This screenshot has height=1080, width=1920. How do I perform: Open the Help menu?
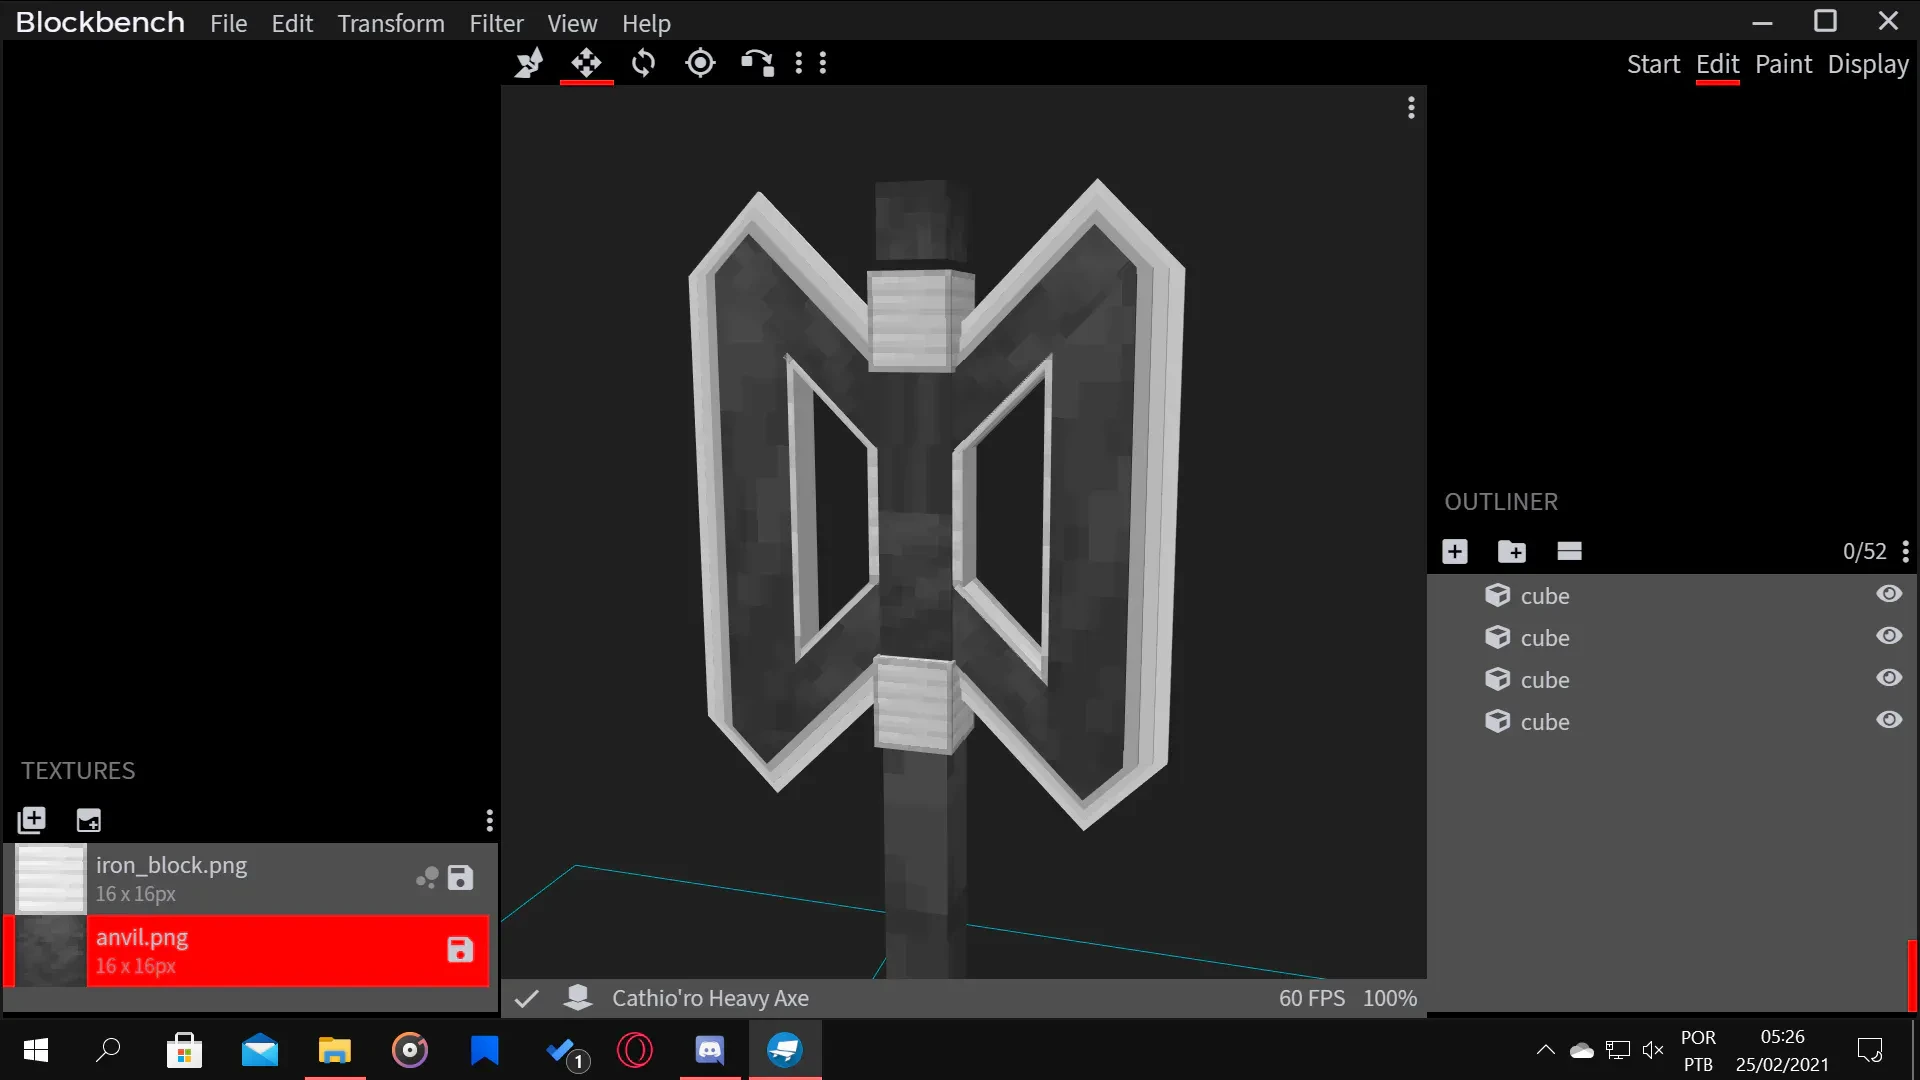646,23
